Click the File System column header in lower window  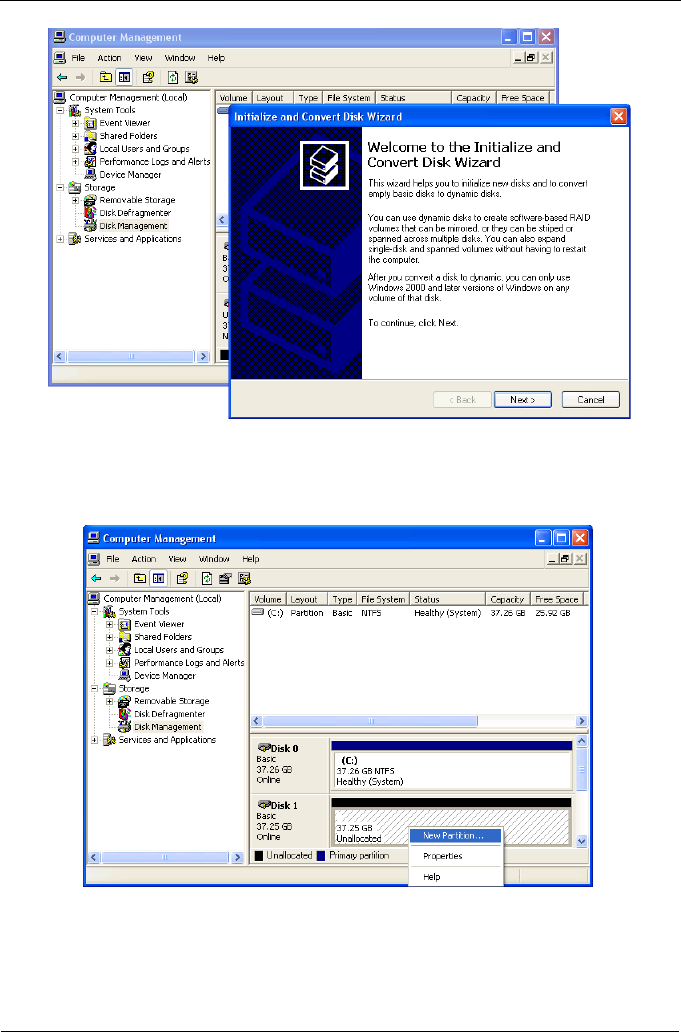[382, 600]
